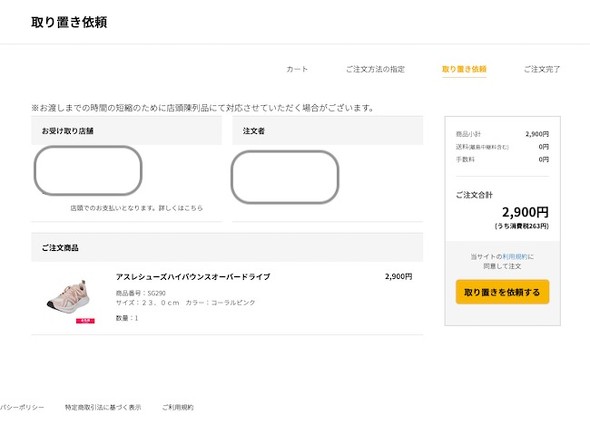The image size is (590, 424).
Task: Open product name アスレシューズハイバウンスオーバードライブ
Action: [x=193, y=277]
